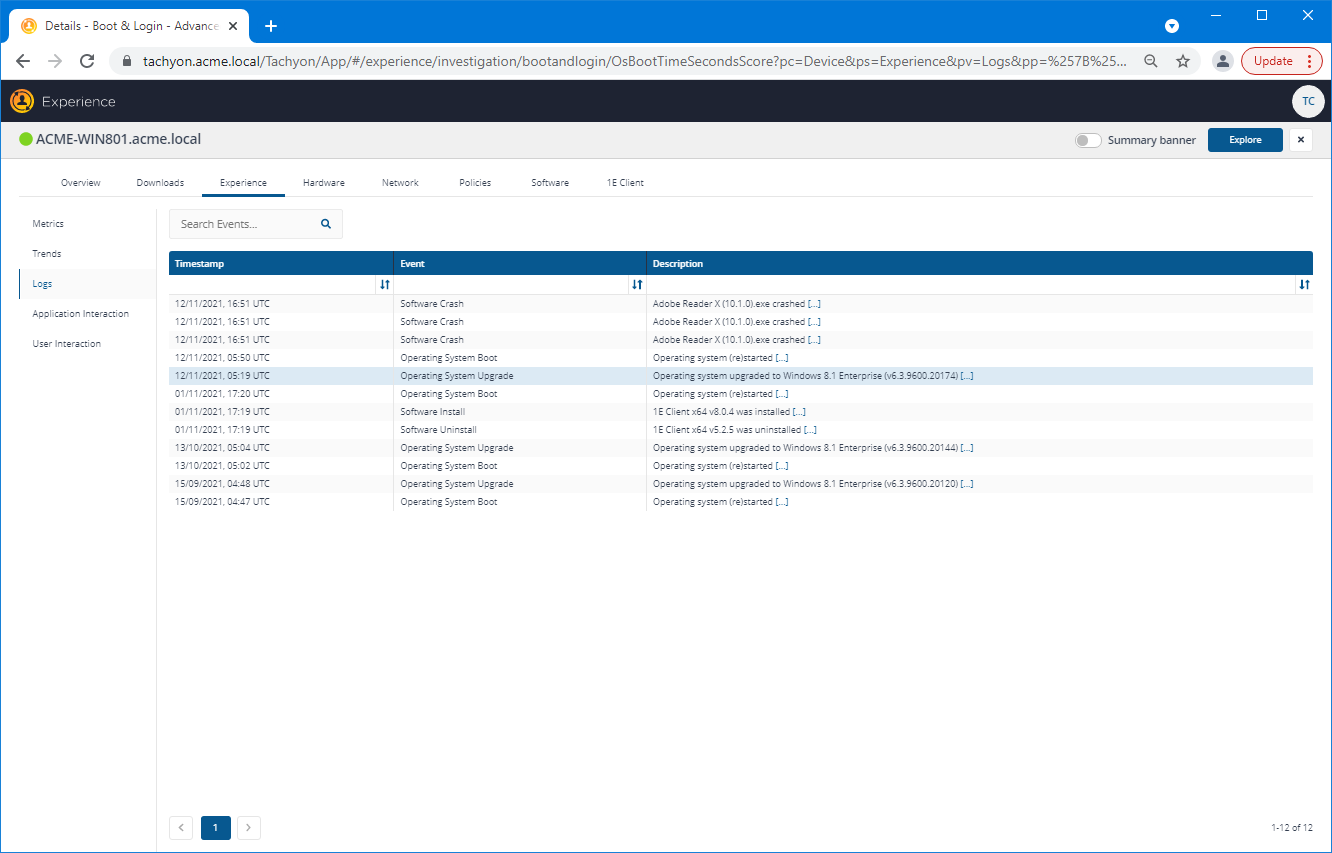Click the Explore button
The width and height of the screenshot is (1332, 853).
pyautogui.click(x=1245, y=140)
